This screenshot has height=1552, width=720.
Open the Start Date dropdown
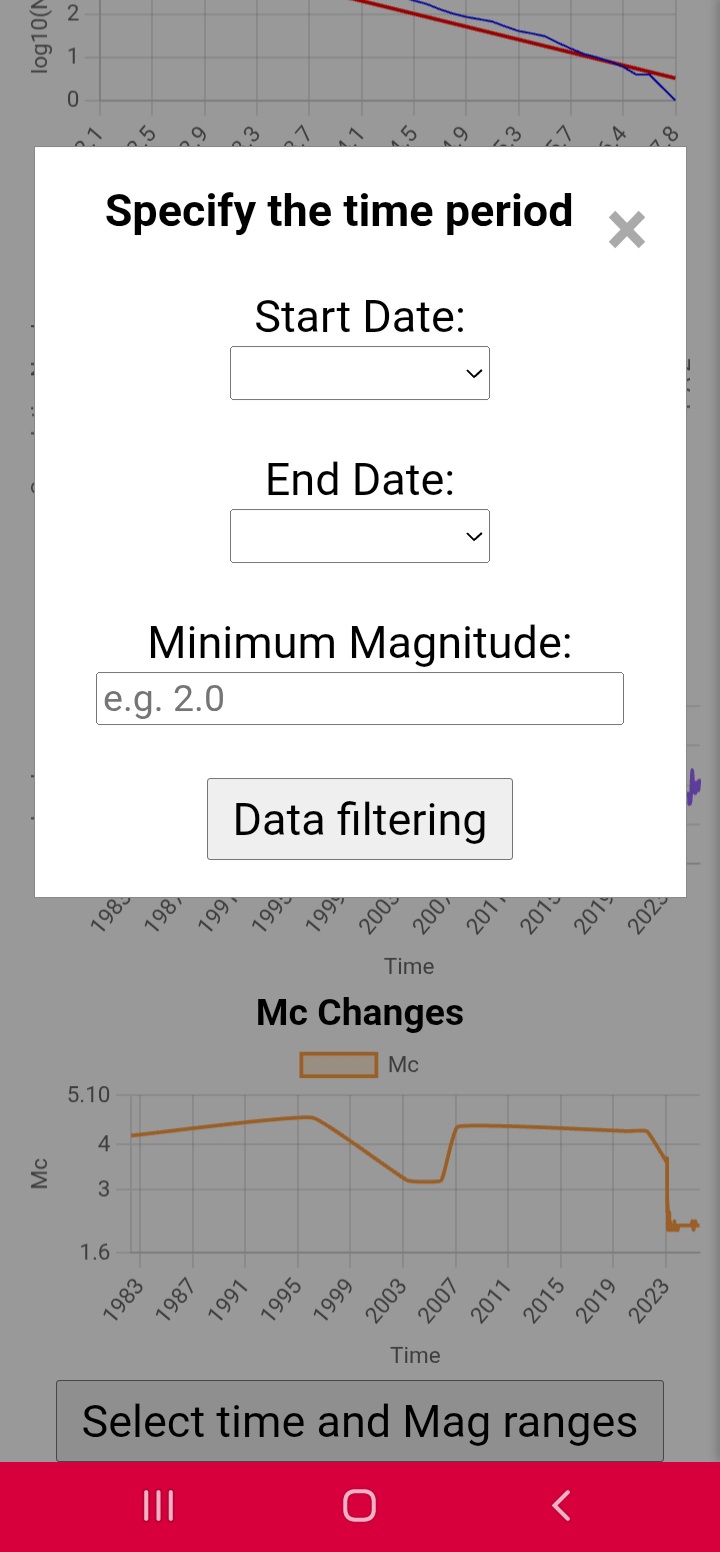[x=360, y=373]
